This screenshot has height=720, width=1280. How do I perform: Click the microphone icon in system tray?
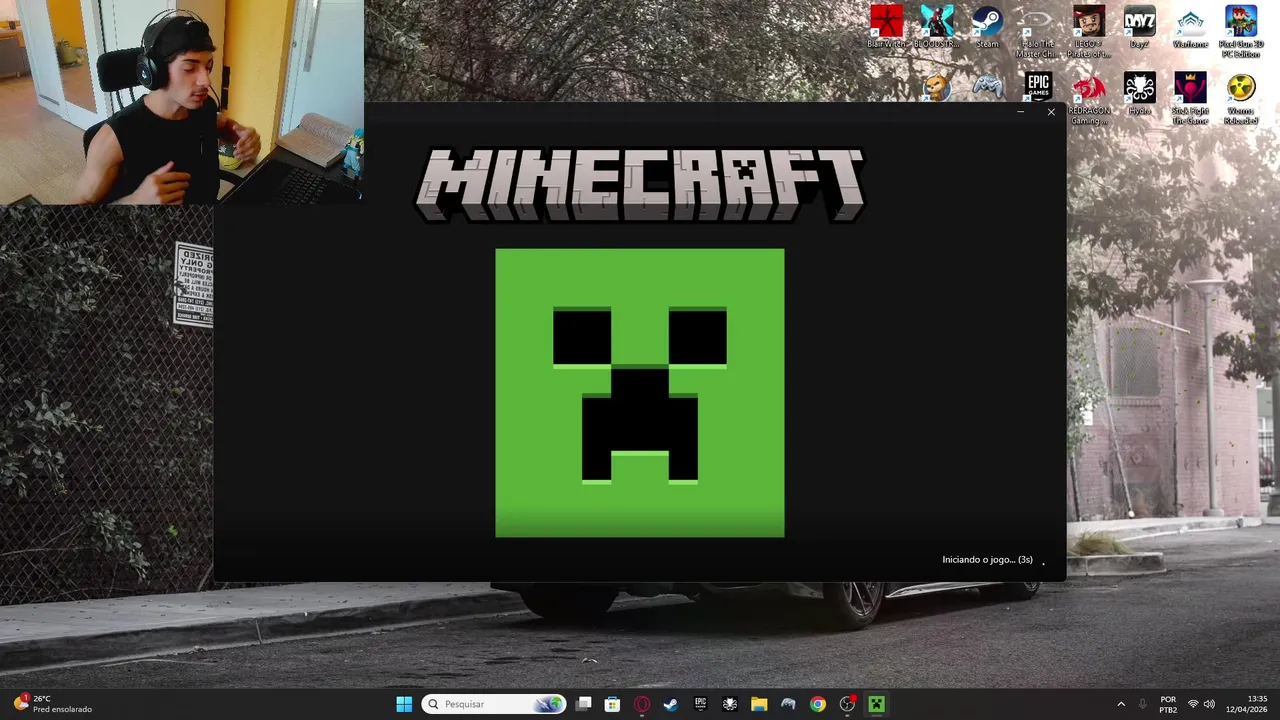coord(1143,704)
